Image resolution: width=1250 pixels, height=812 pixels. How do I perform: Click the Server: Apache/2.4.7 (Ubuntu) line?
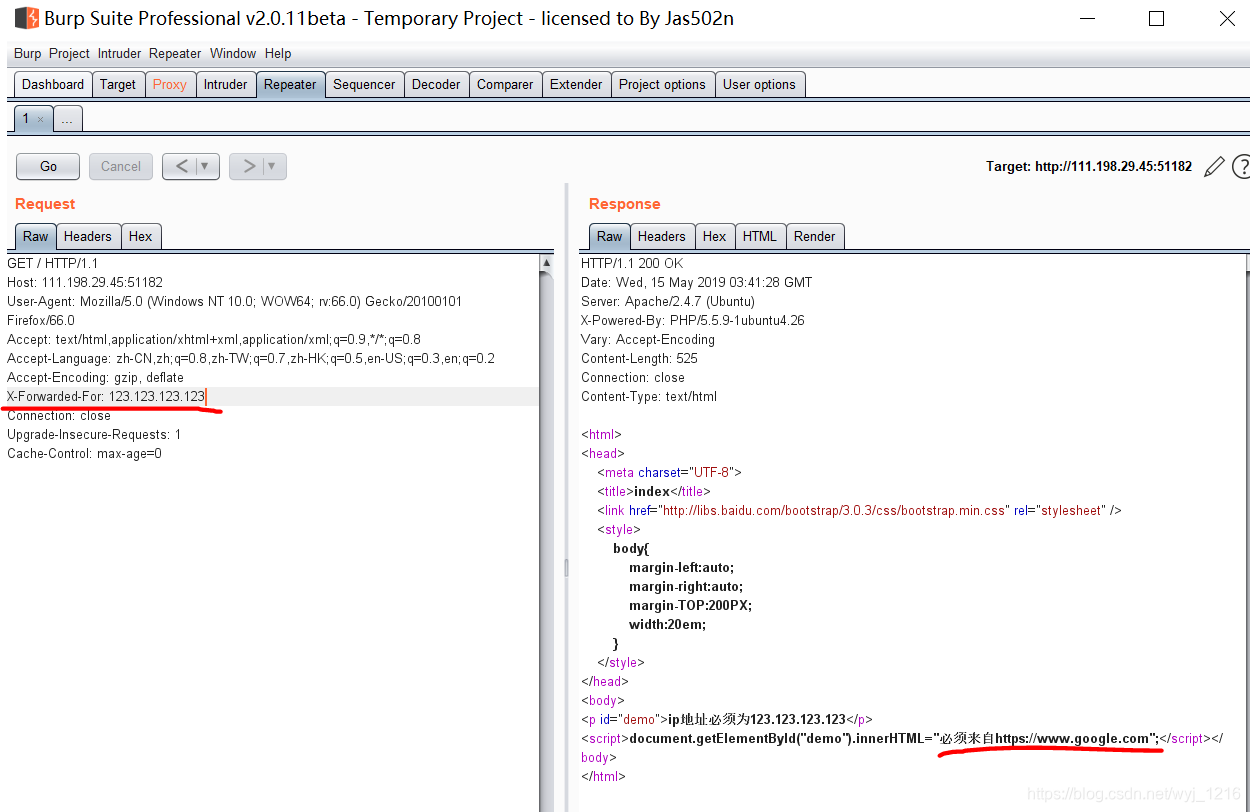pos(668,302)
